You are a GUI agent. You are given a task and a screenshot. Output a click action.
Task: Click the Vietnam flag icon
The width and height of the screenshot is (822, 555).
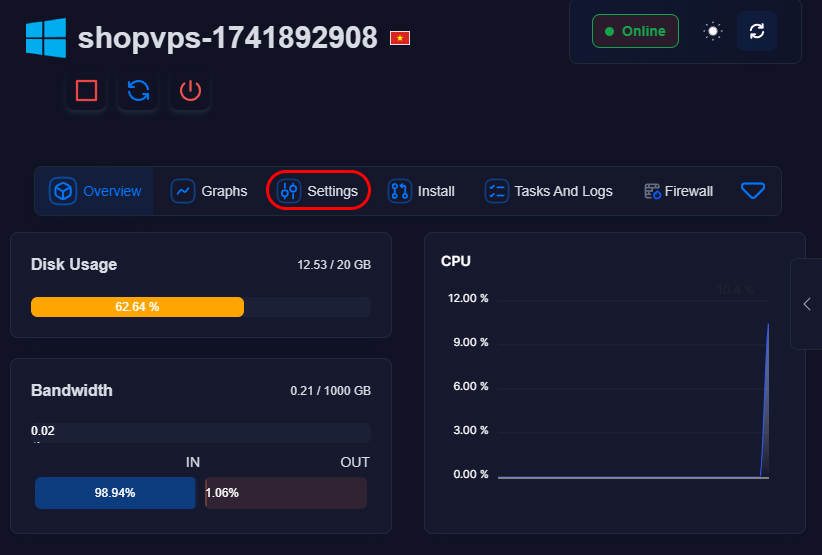coord(400,38)
